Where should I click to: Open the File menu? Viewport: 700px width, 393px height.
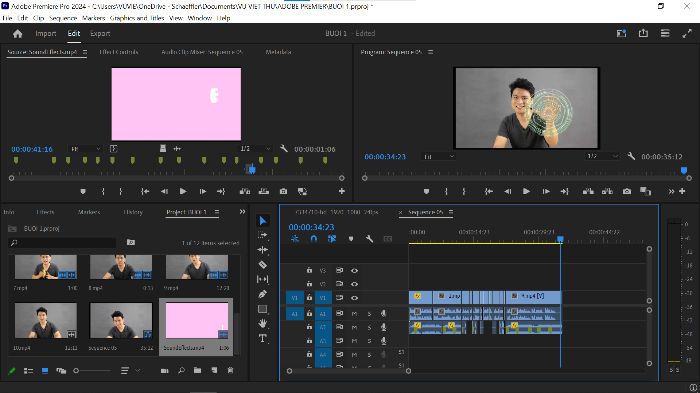click(7, 18)
